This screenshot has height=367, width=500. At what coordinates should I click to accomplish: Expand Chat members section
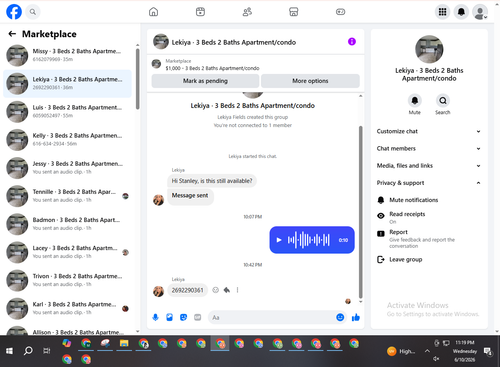[x=429, y=149]
